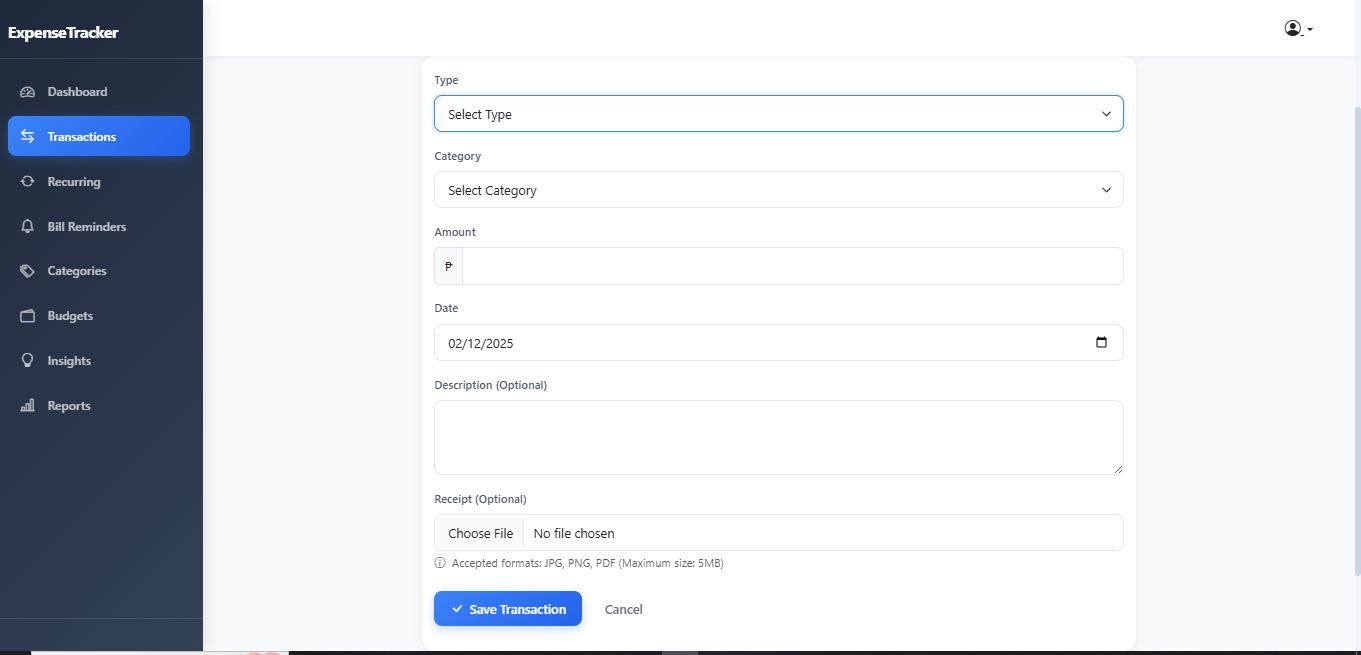Viewport: 1361px width, 655px height.
Task: Click the Save Transaction button
Action: pyautogui.click(x=508, y=609)
